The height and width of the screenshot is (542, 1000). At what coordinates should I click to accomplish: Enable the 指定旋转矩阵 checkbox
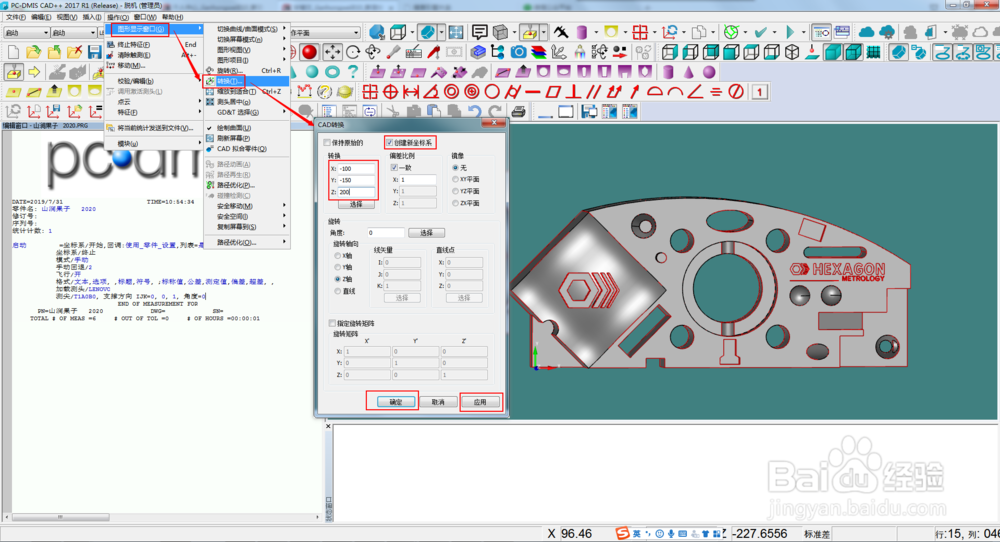(332, 323)
